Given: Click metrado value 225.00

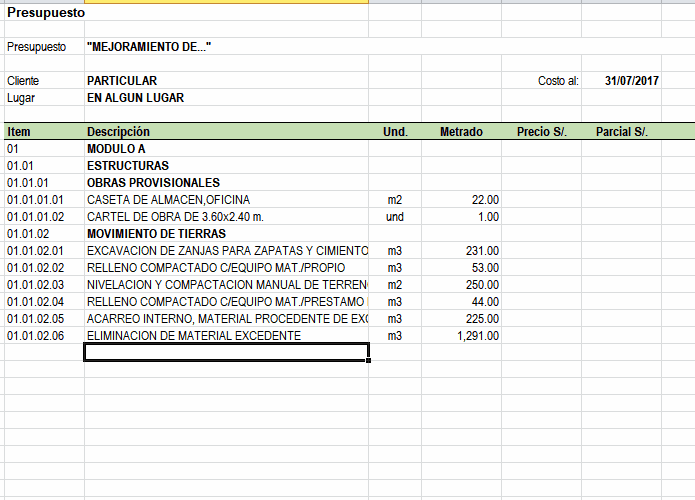Looking at the screenshot, I should (461, 319).
